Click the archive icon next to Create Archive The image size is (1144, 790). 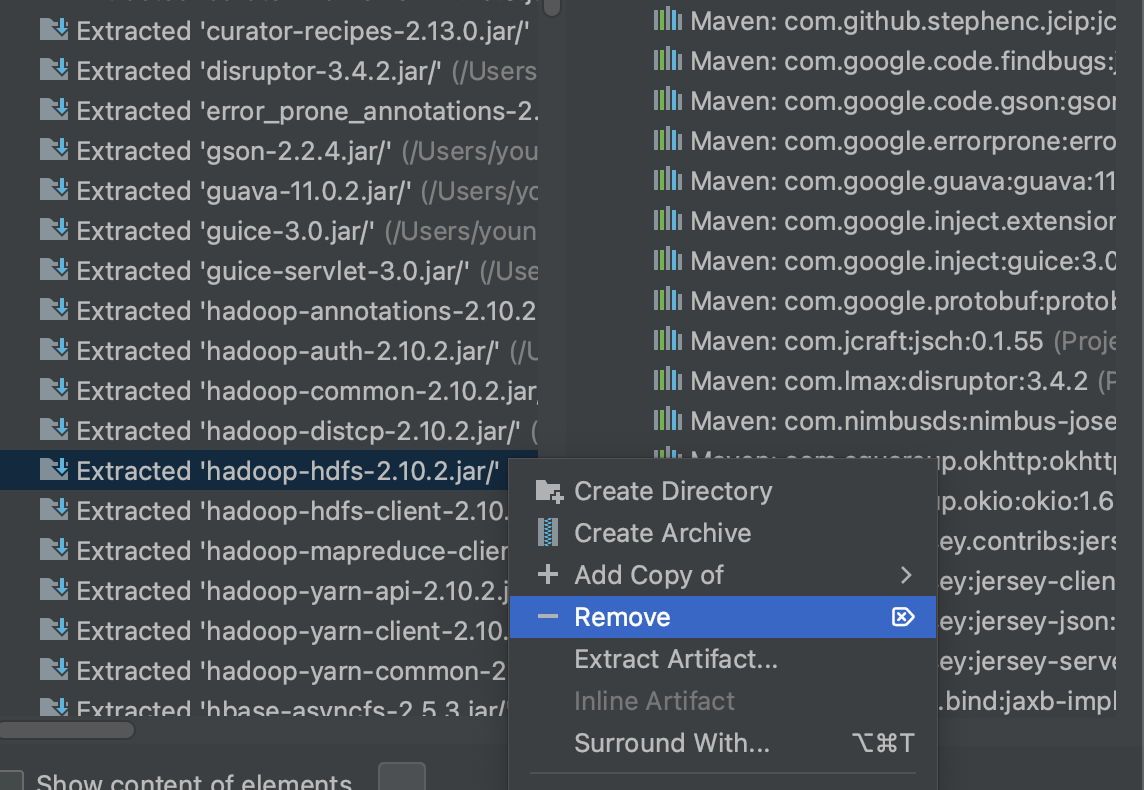(x=548, y=533)
